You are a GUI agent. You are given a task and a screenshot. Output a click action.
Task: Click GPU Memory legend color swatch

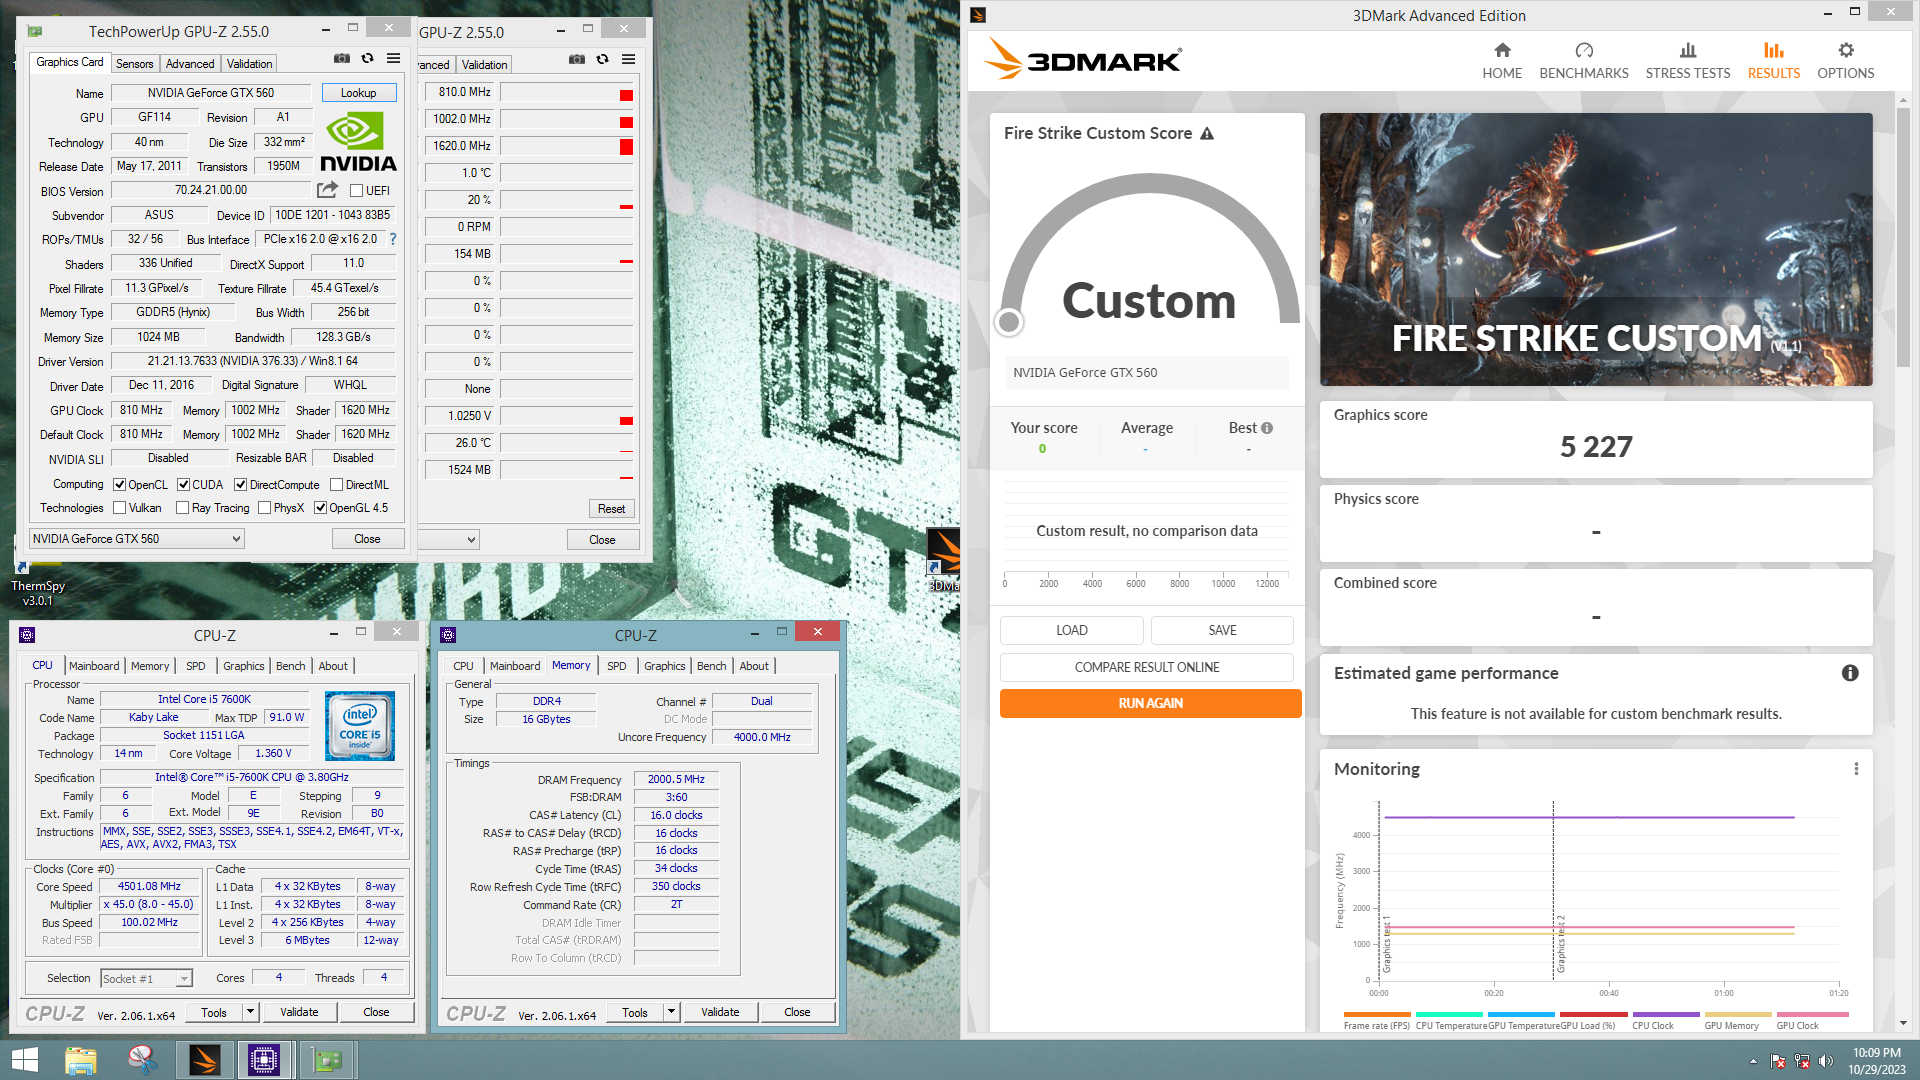1738,1014
